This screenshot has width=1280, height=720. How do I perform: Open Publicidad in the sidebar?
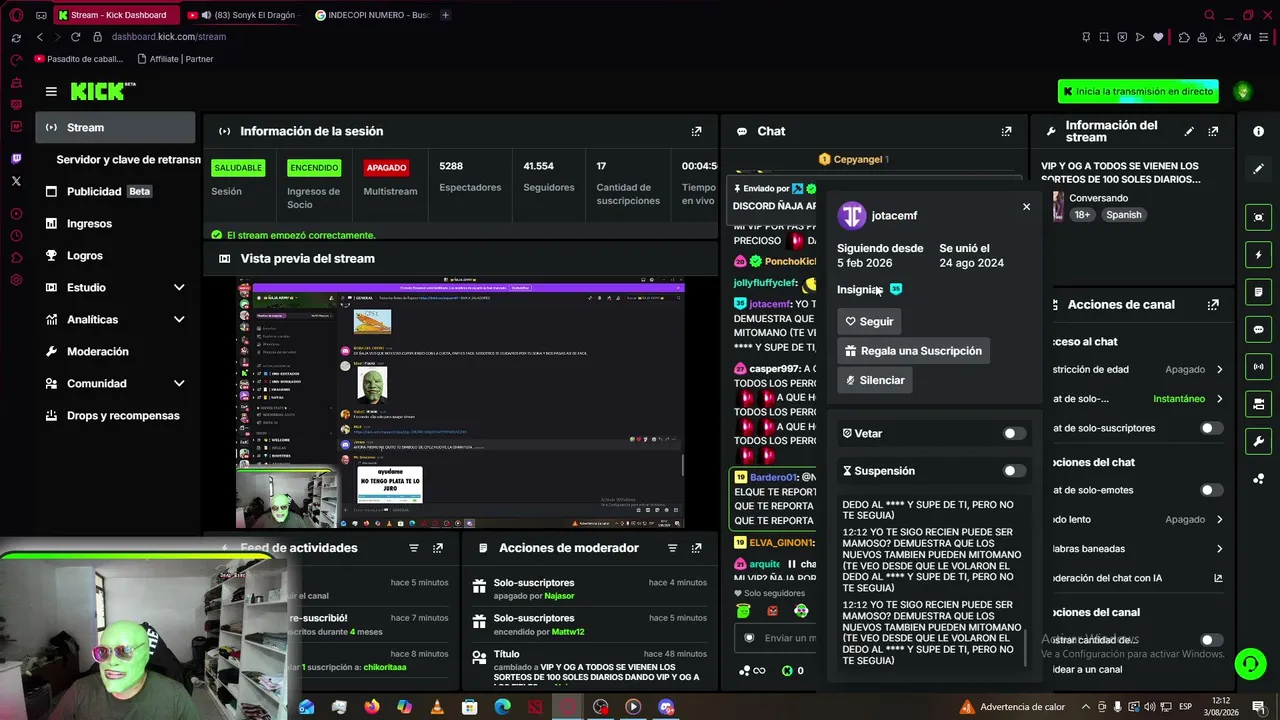(116, 191)
